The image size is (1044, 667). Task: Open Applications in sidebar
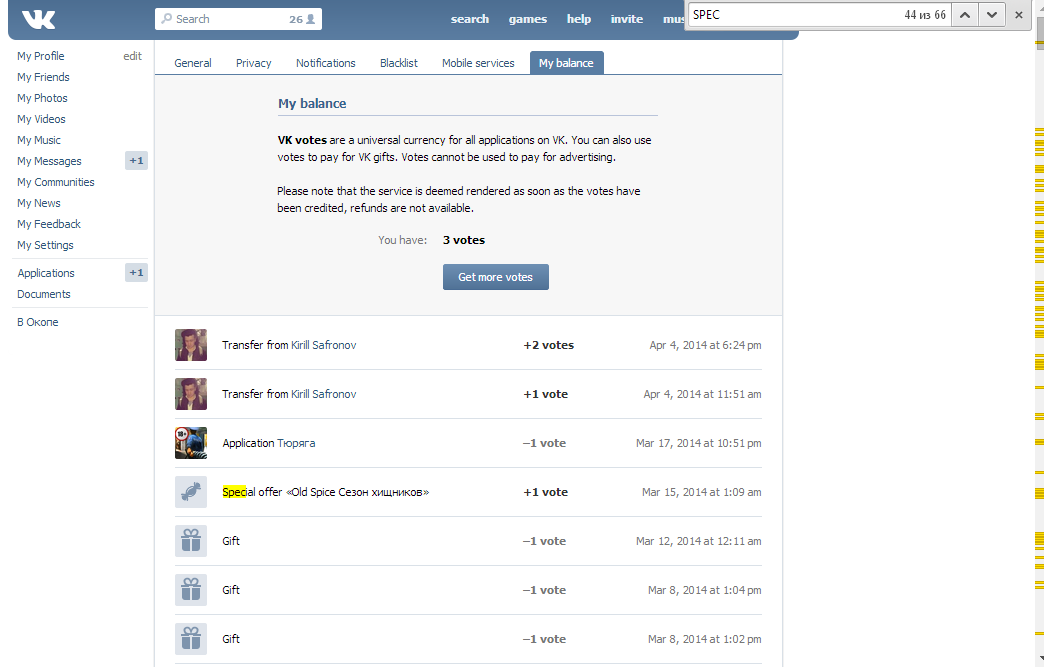pyautogui.click(x=46, y=273)
